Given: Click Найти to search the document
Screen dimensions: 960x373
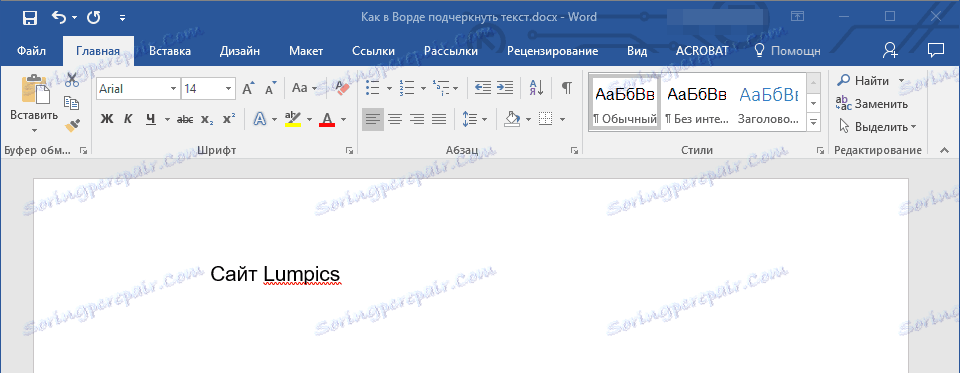Looking at the screenshot, I should coord(864,81).
